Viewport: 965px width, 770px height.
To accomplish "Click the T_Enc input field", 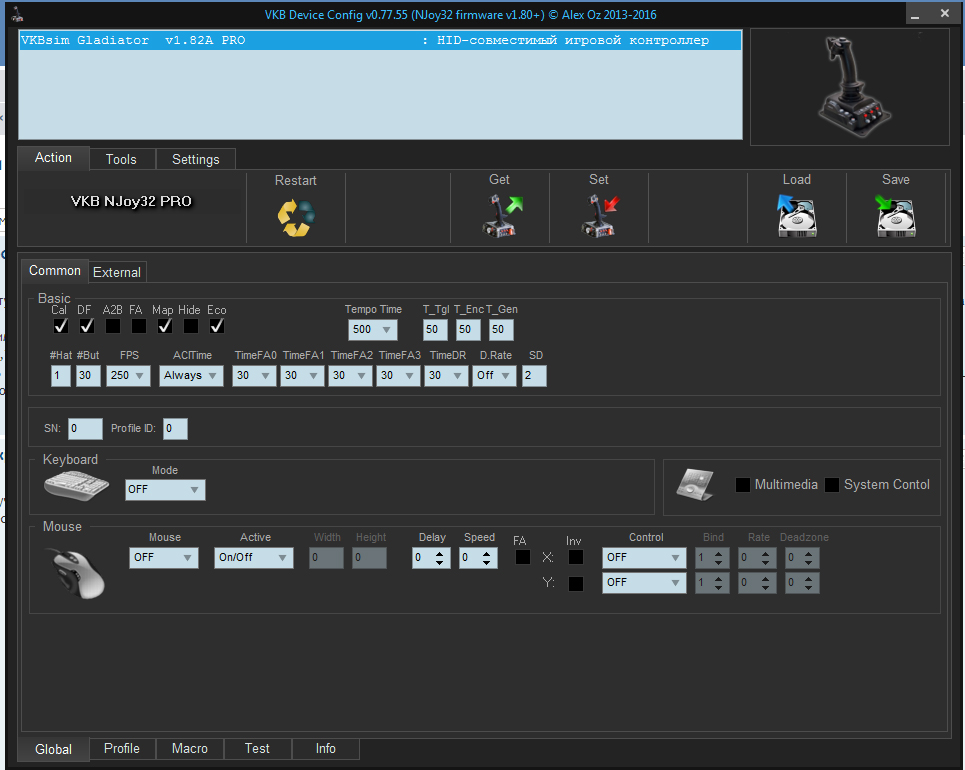I will (x=468, y=329).
